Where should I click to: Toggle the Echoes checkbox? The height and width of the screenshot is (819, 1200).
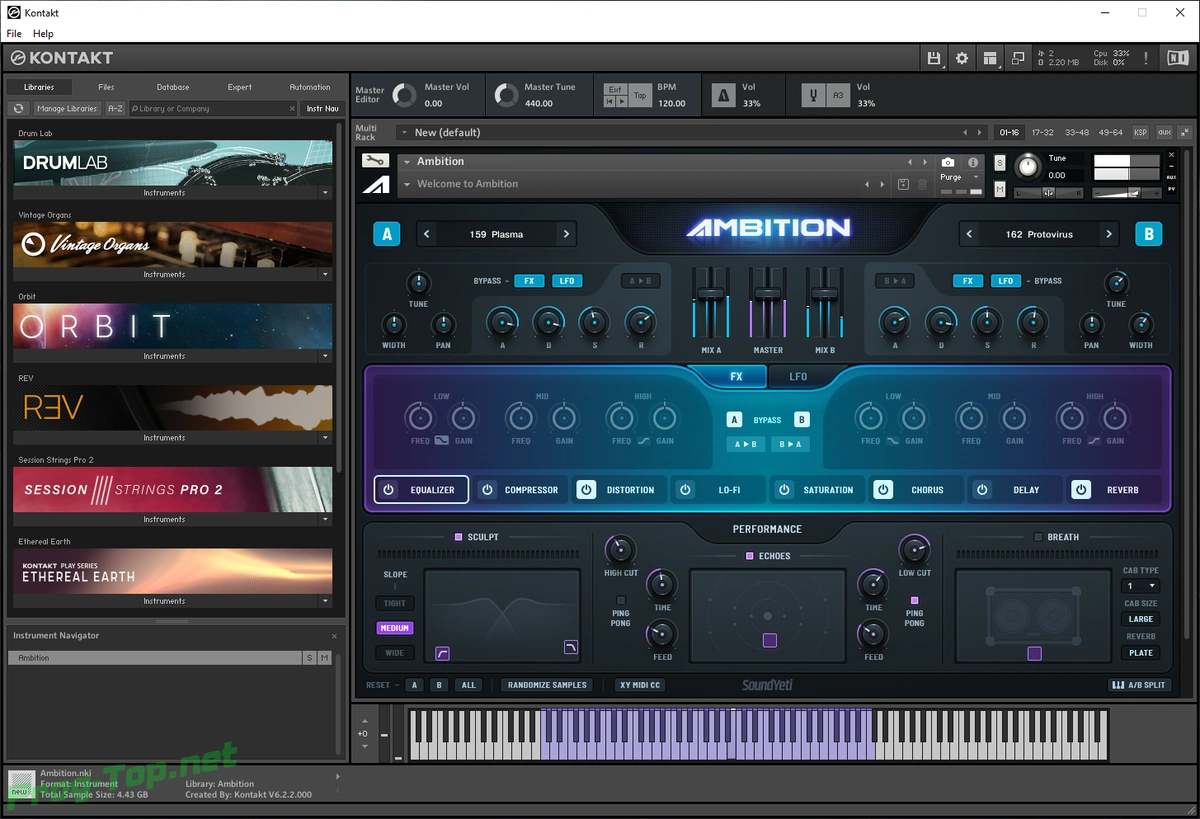click(x=749, y=556)
